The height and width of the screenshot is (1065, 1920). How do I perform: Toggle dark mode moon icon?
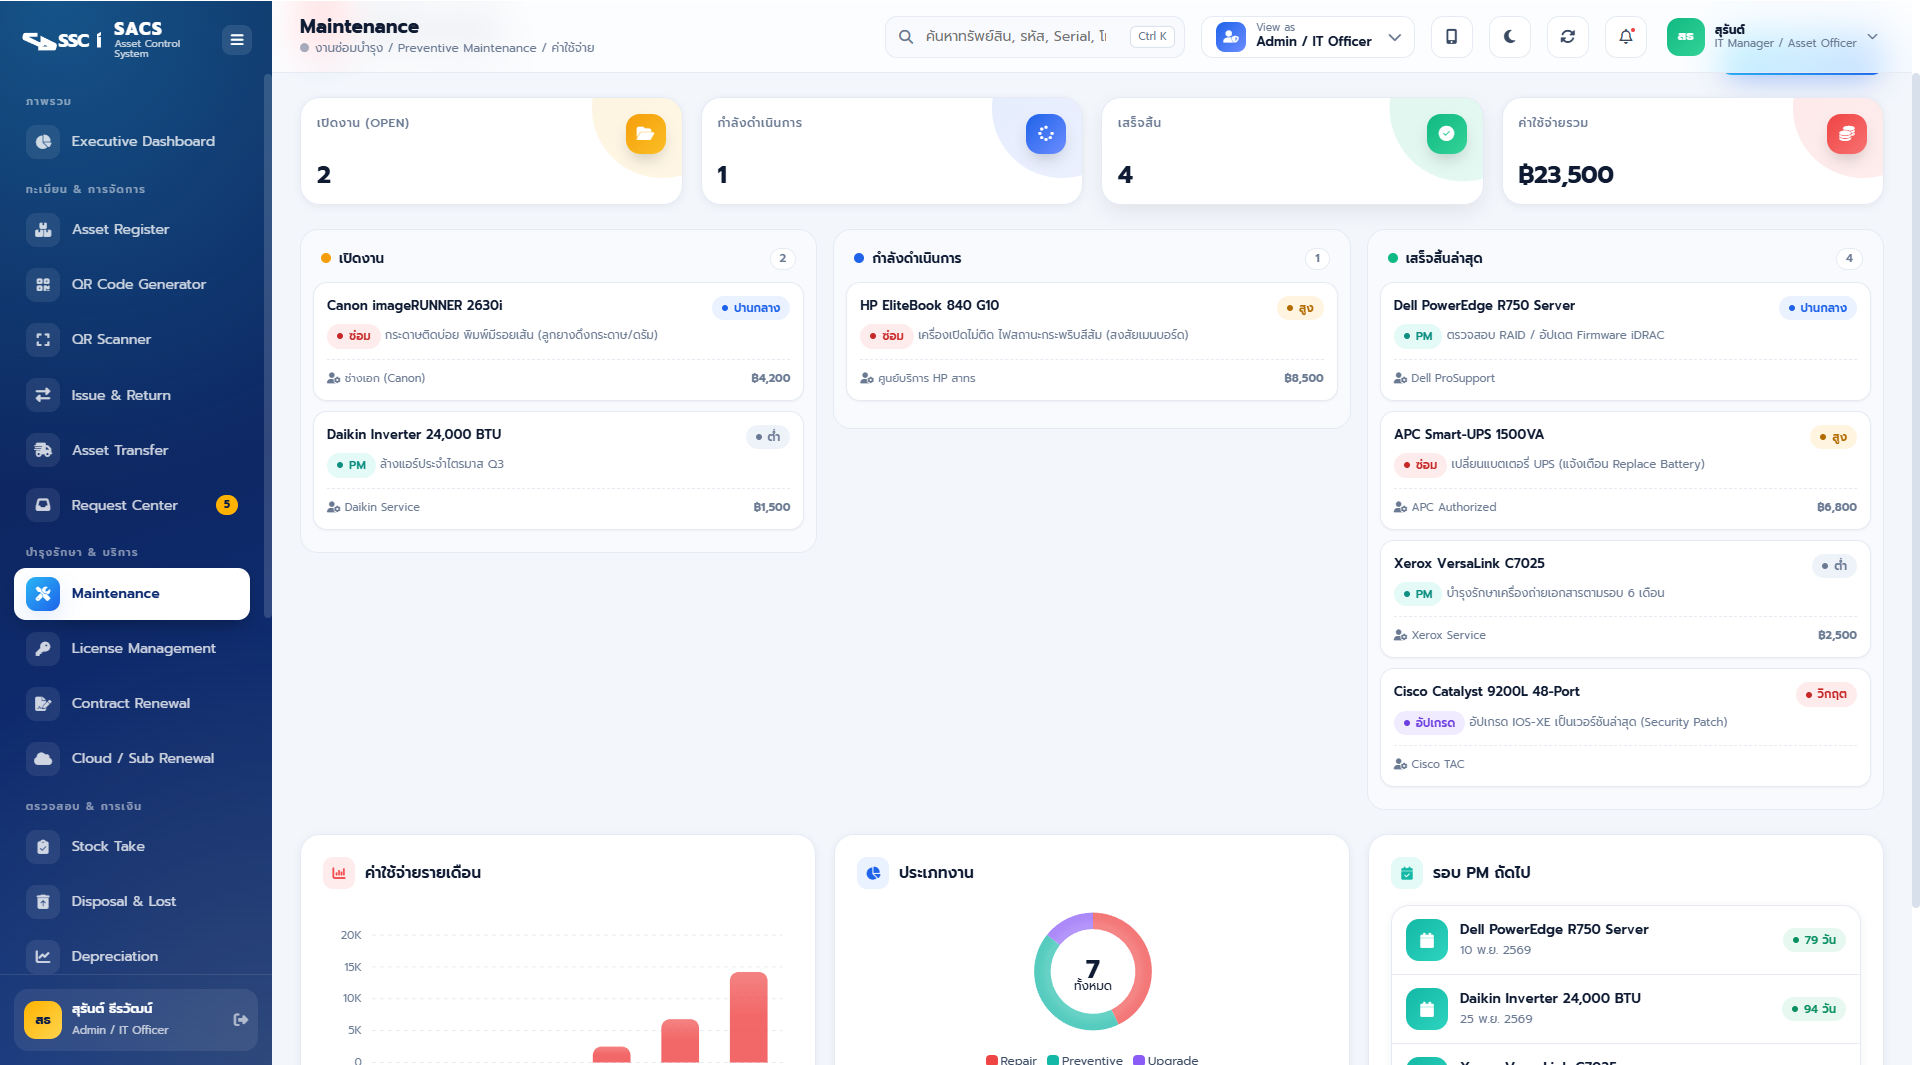click(1509, 37)
